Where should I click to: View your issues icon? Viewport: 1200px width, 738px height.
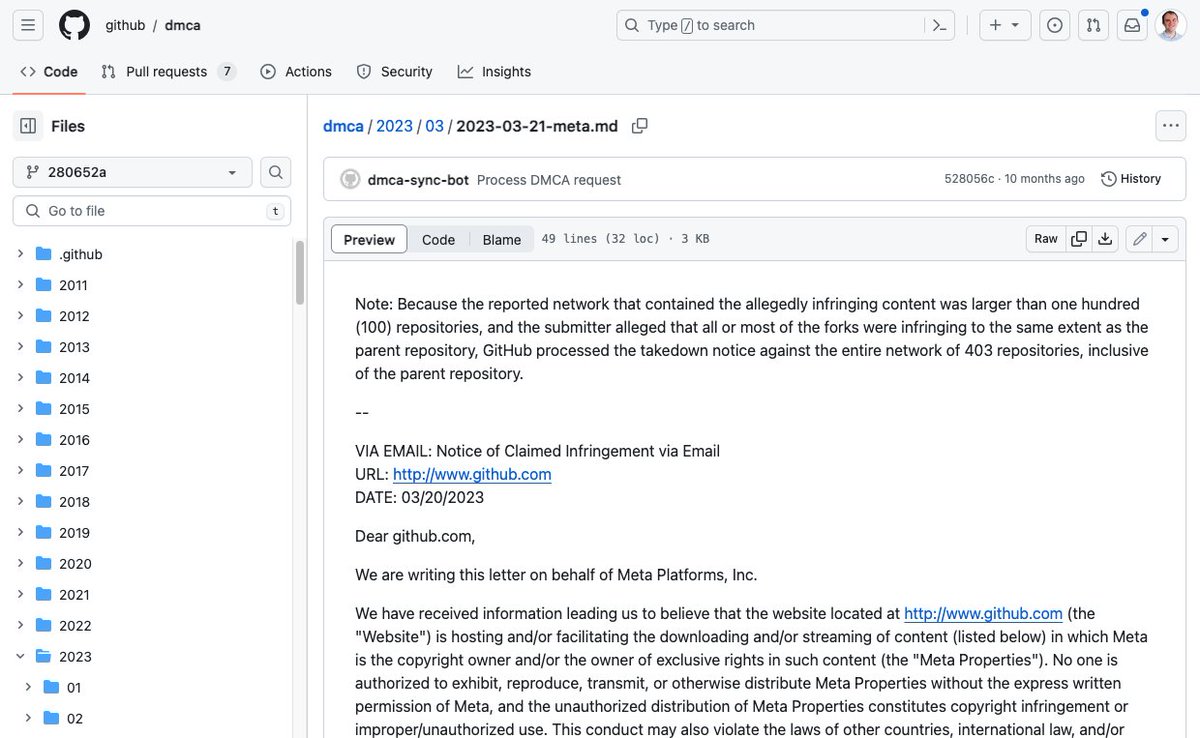(1054, 25)
